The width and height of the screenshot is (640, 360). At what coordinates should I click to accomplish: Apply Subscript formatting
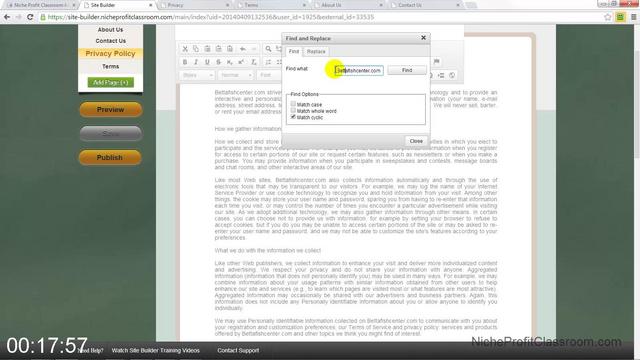pyautogui.click(x=230, y=62)
